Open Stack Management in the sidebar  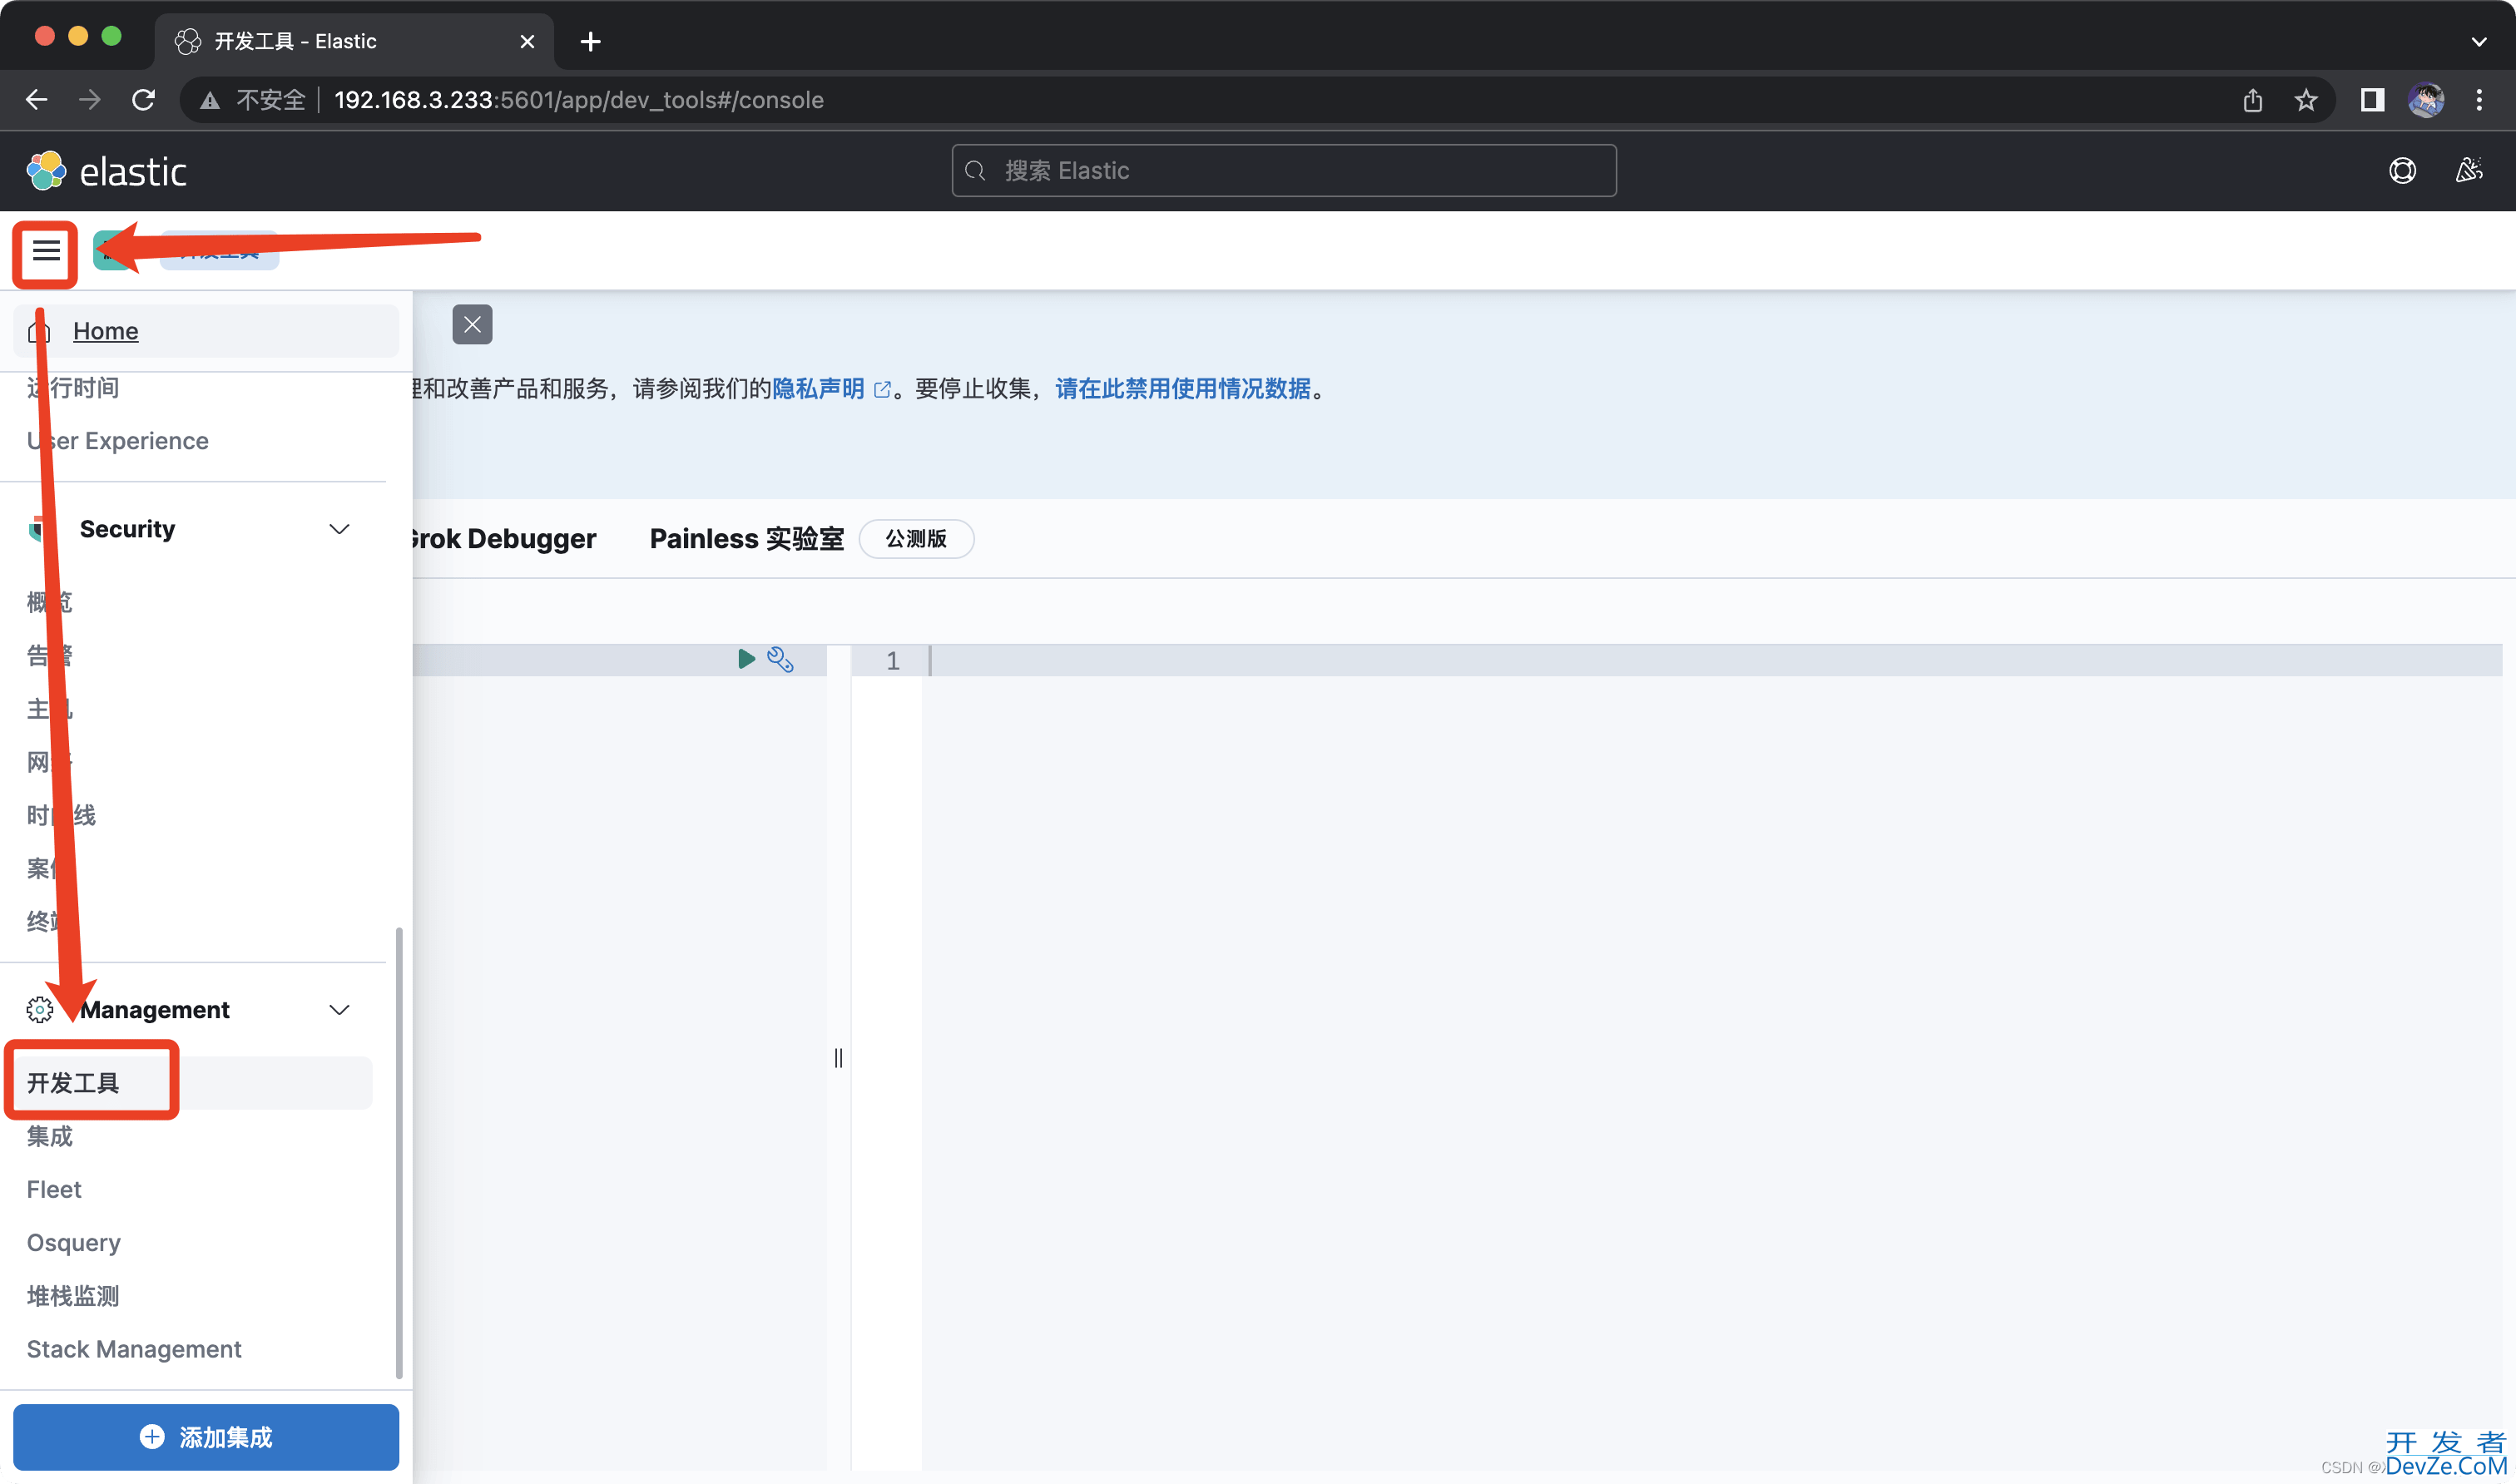click(134, 1350)
